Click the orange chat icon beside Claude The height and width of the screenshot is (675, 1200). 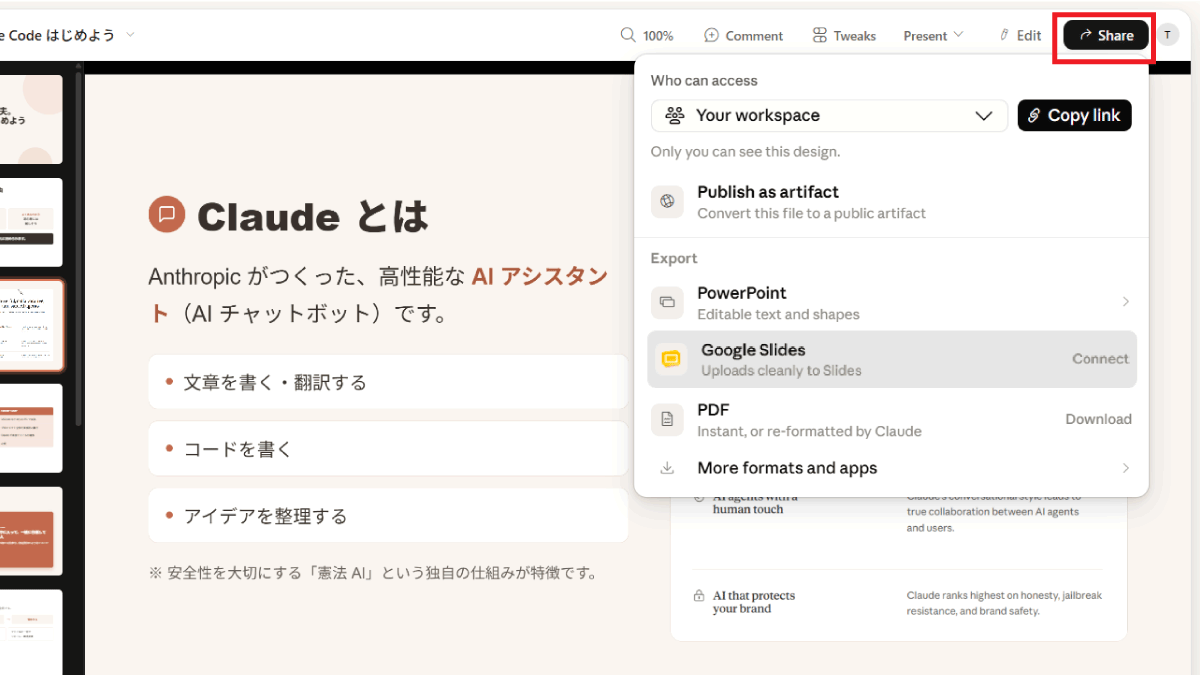pyautogui.click(x=167, y=215)
